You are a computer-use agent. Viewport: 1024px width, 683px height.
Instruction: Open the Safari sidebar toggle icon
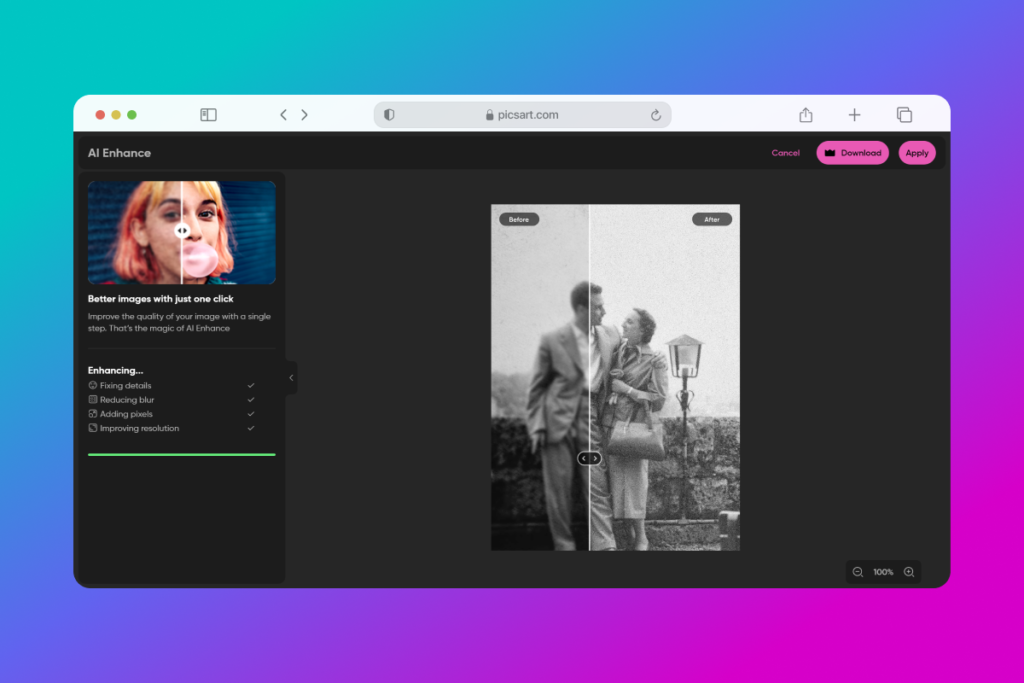[208, 115]
